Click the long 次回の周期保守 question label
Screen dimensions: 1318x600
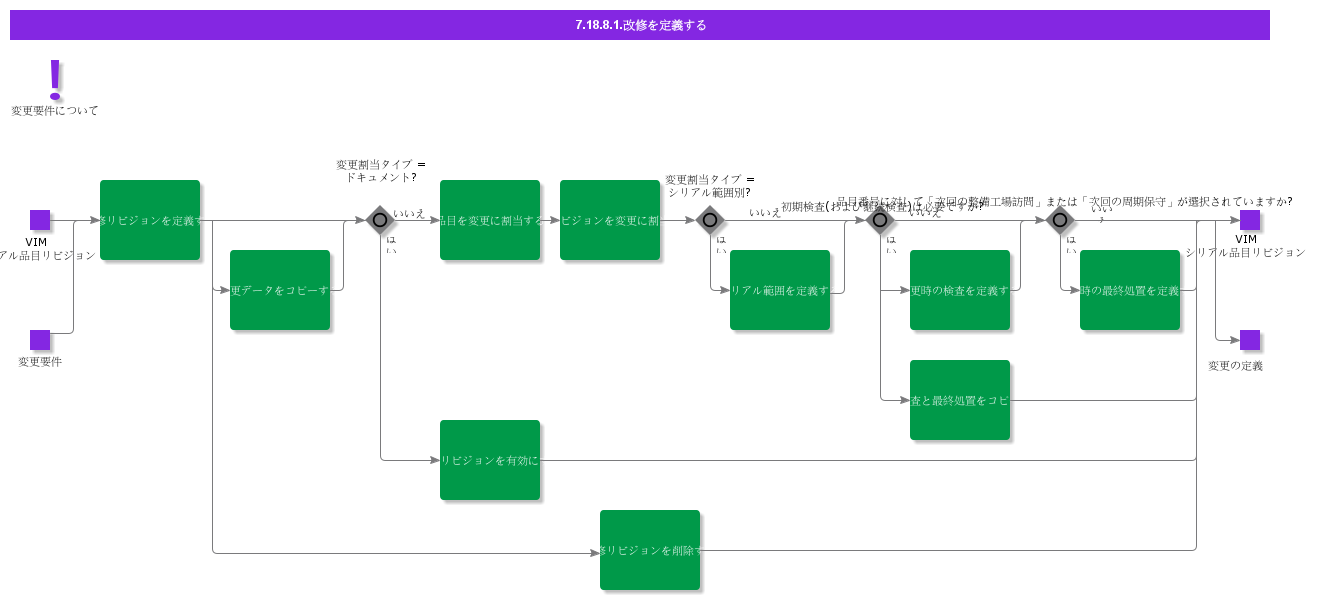click(x=1064, y=201)
